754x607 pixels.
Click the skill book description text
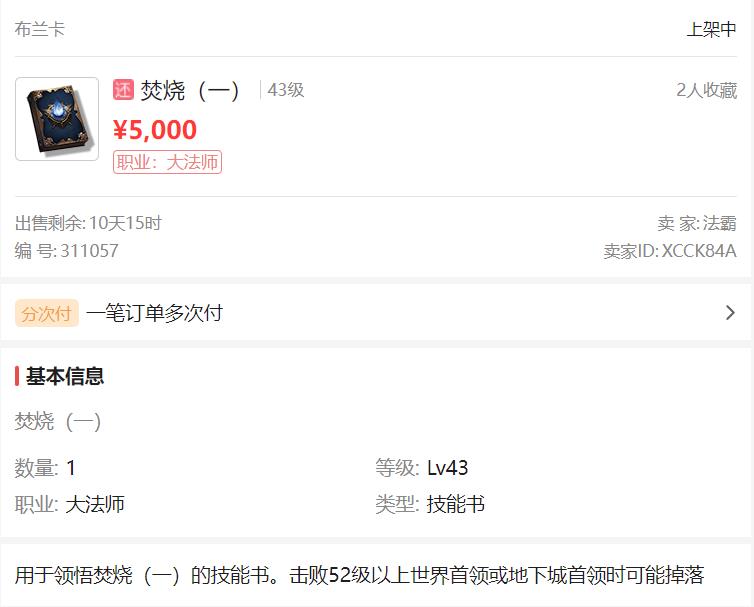coord(359,575)
